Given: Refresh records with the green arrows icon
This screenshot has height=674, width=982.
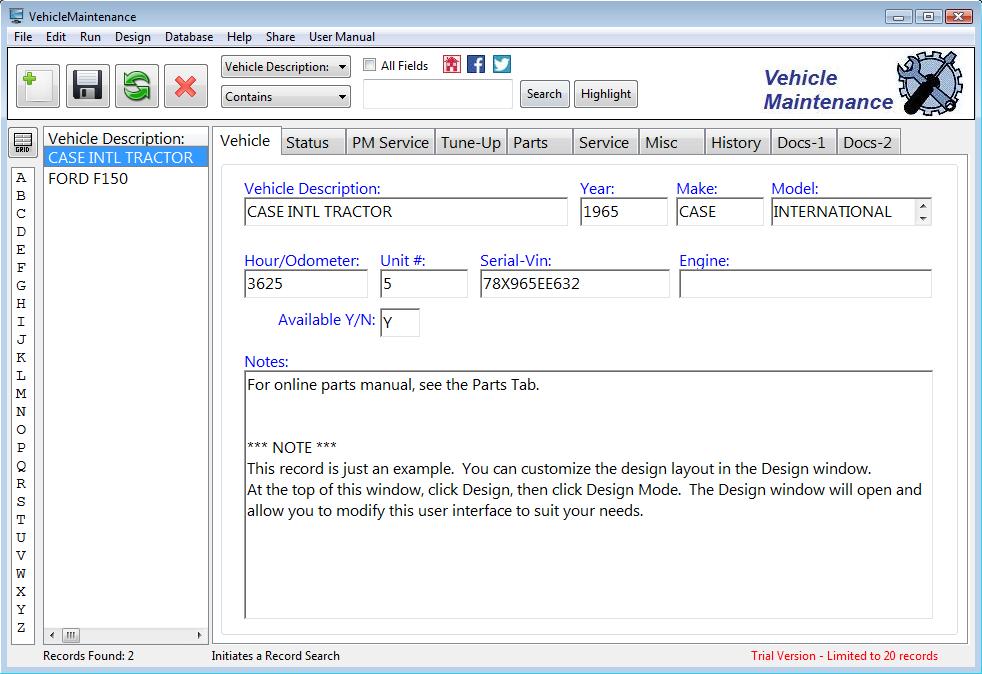Looking at the screenshot, I should 137,86.
